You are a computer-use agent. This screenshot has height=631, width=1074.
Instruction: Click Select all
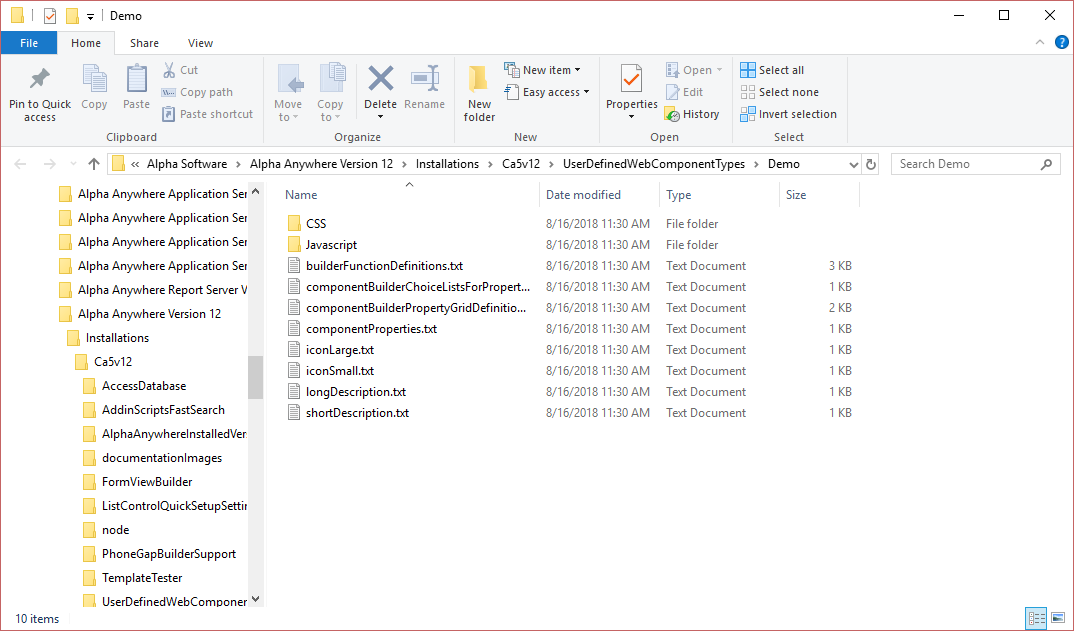[x=772, y=70]
